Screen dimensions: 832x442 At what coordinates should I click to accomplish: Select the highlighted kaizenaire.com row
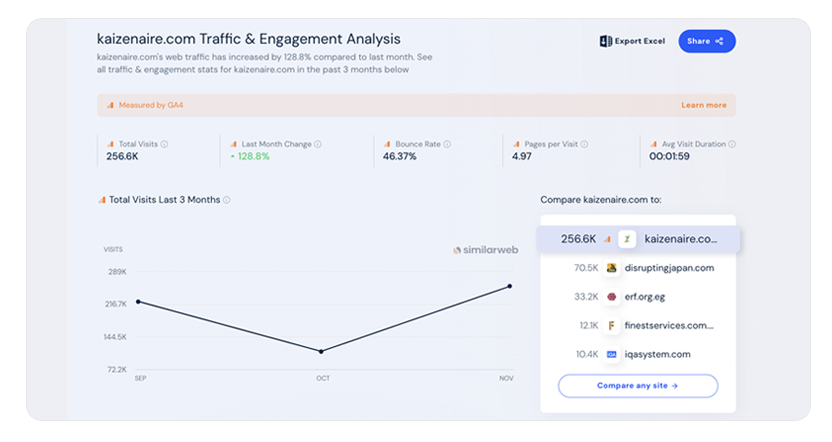(x=638, y=239)
